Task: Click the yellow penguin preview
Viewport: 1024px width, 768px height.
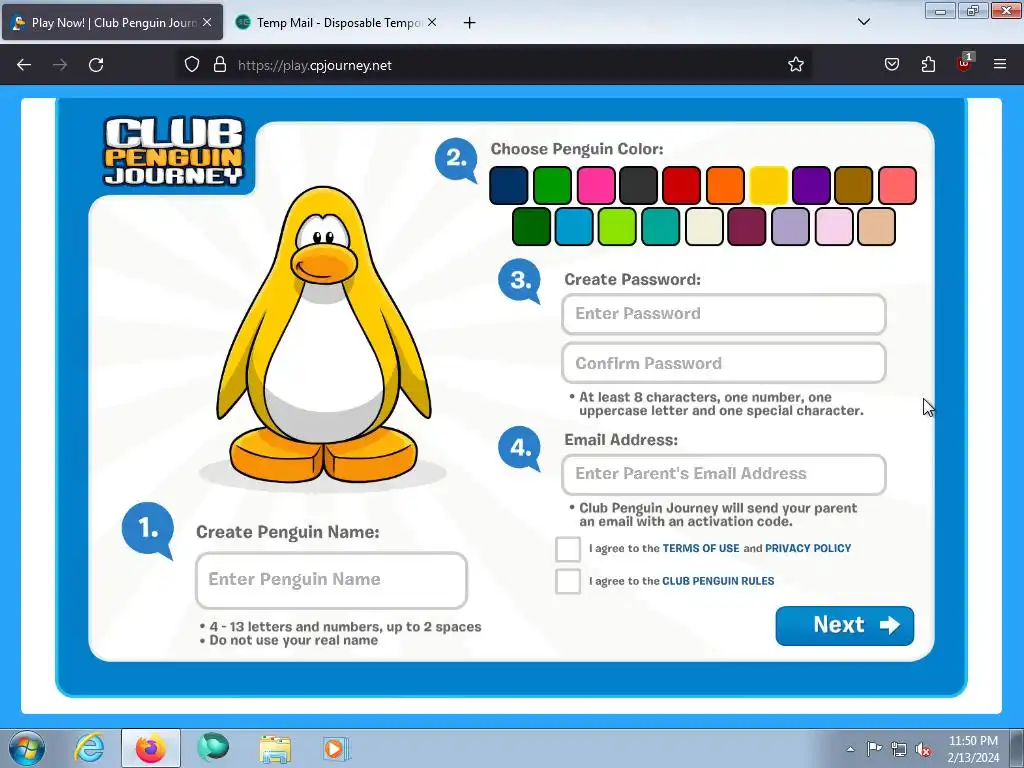Action: point(324,335)
